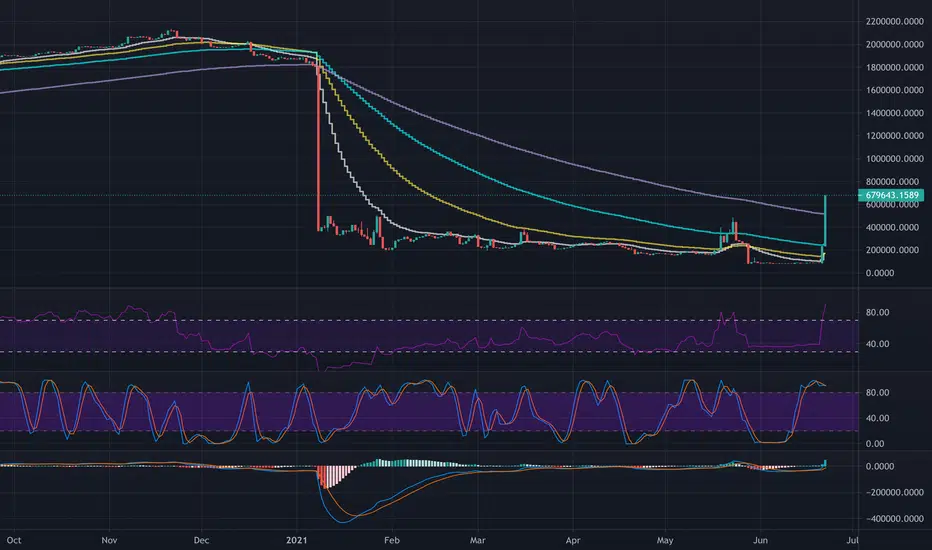Select the MACD −200000.0000 scale label

(895, 492)
